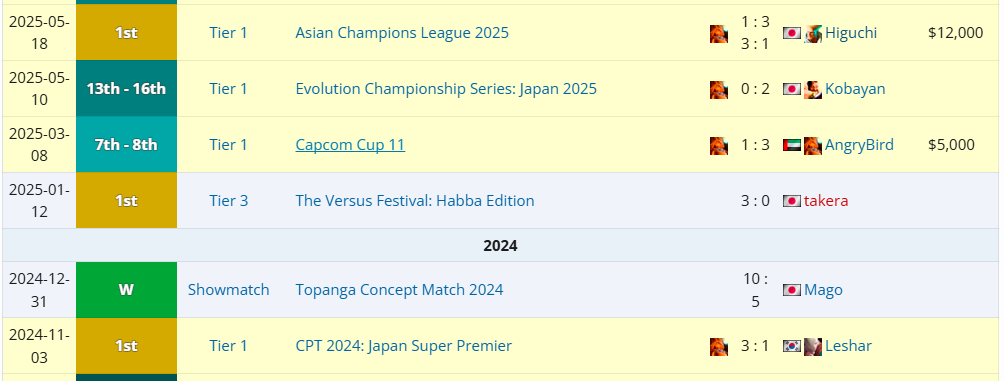This screenshot has height=381, width=1004.
Task: Open the takera player page
Action: click(x=826, y=200)
